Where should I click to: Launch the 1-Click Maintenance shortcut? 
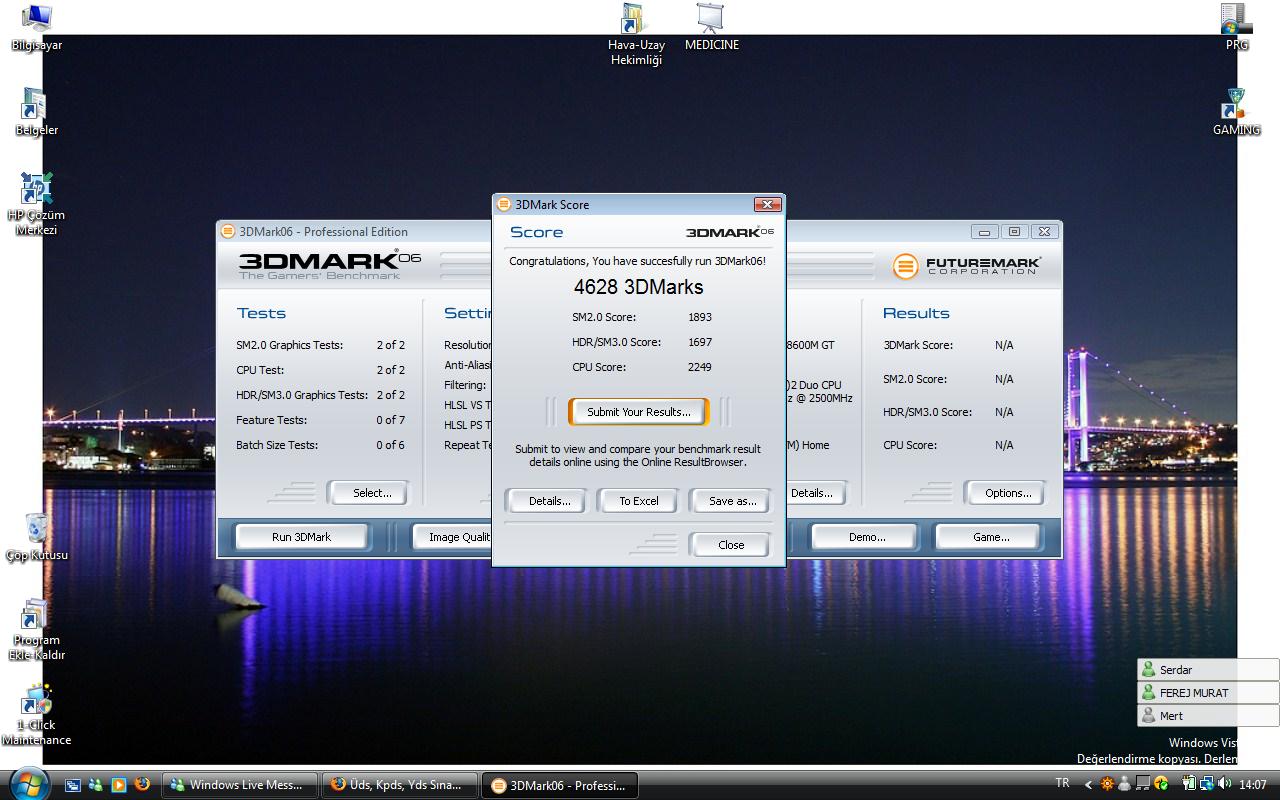[x=36, y=714]
